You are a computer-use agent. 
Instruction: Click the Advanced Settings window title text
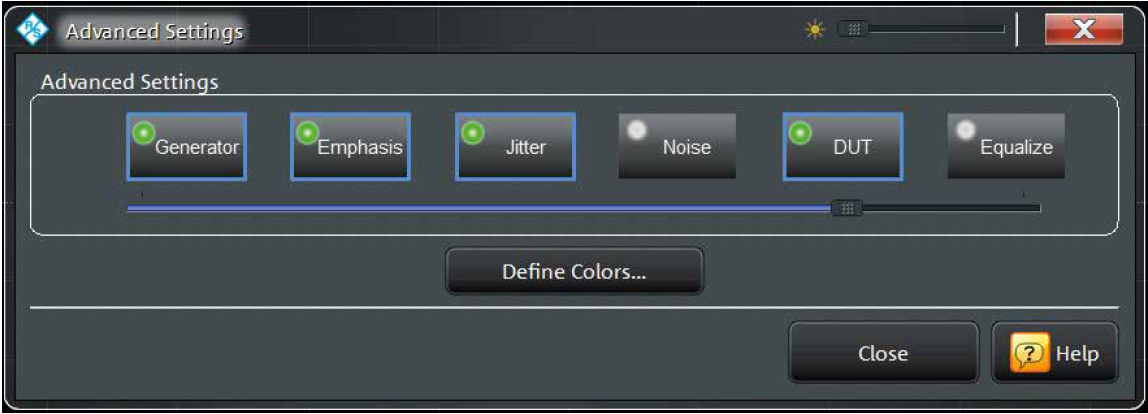pyautogui.click(x=154, y=32)
